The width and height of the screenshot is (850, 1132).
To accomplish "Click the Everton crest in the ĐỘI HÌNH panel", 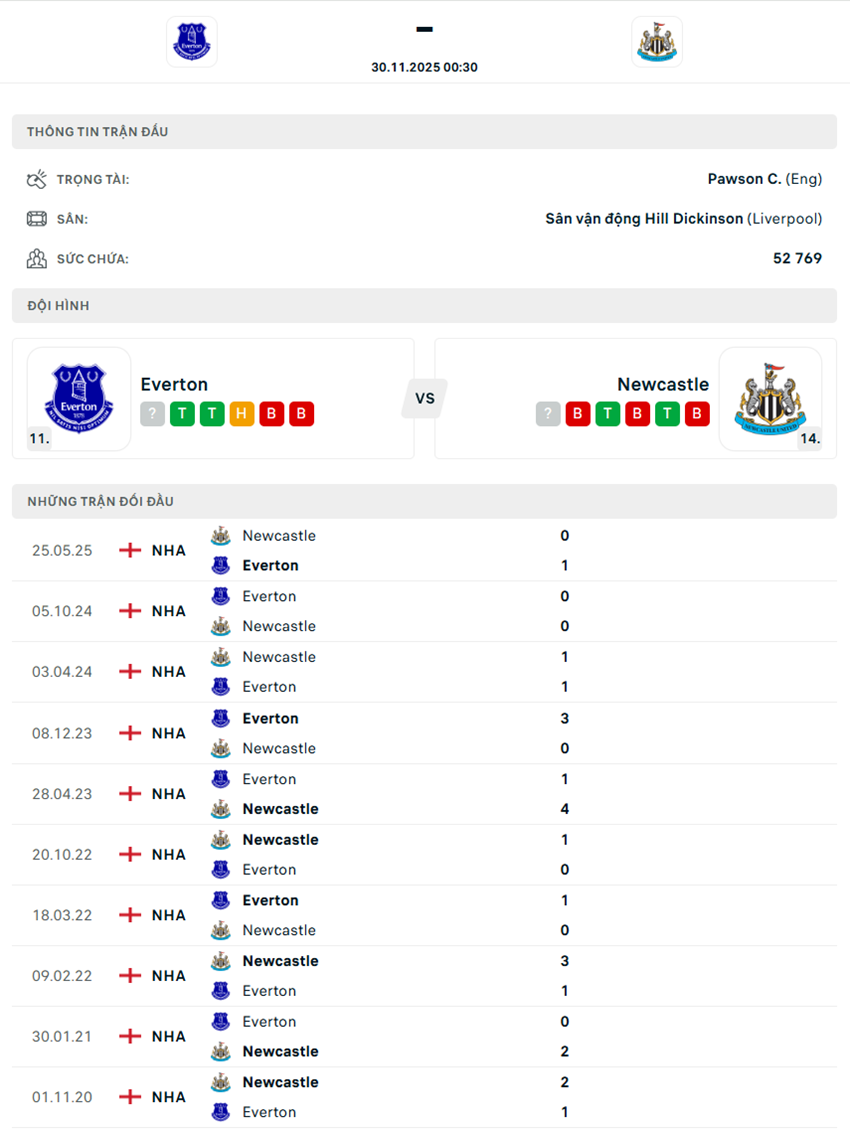I will (x=78, y=398).
